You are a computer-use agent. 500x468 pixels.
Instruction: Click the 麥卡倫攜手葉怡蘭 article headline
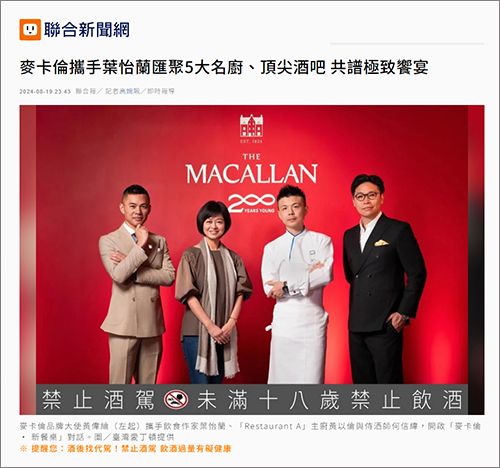pyautogui.click(x=224, y=68)
